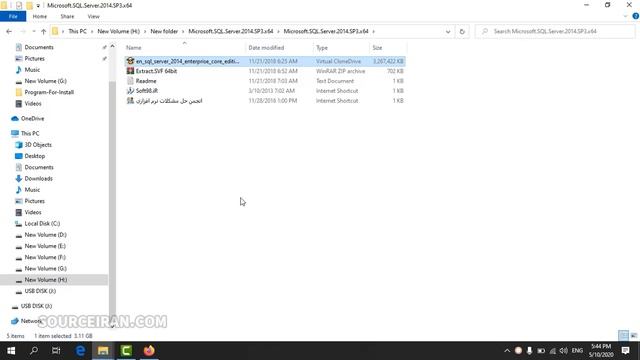
Task: Switch to Large icons view button
Action: 634,336
